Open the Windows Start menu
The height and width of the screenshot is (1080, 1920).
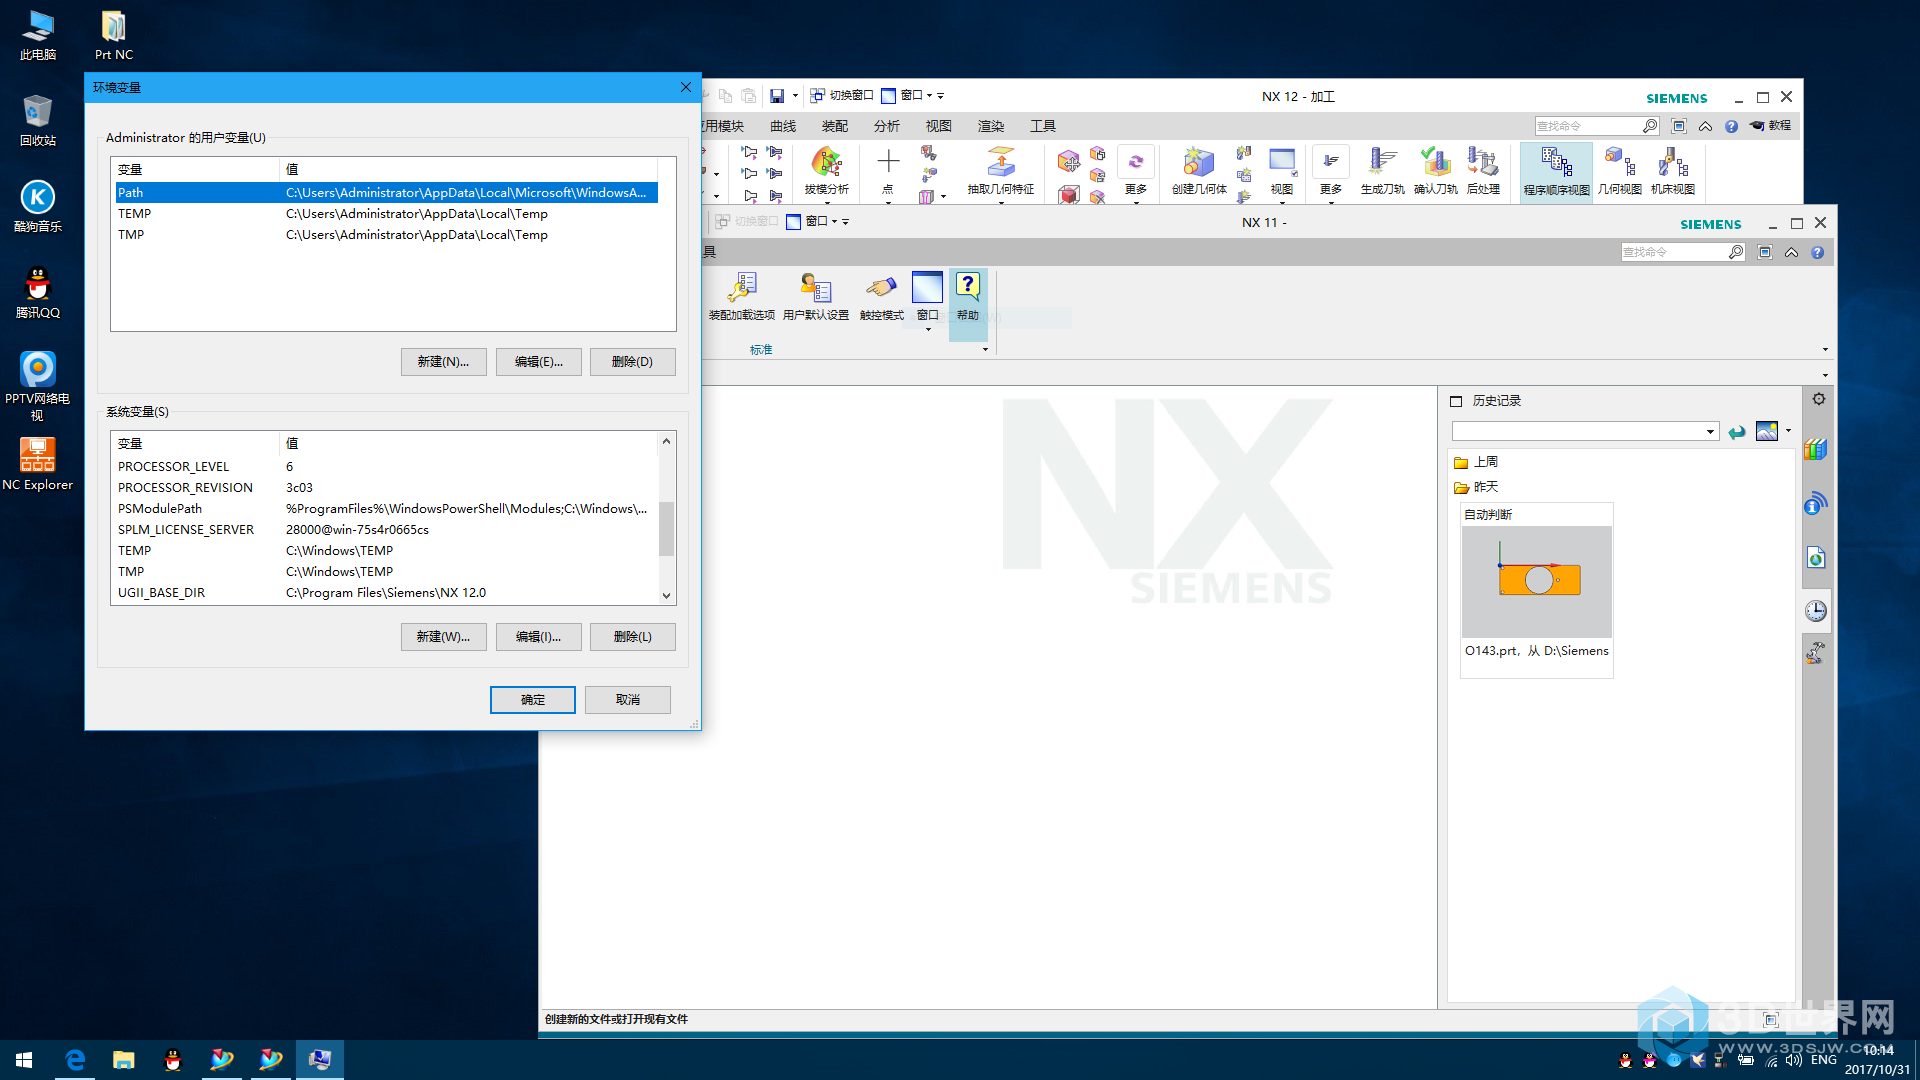(24, 1060)
